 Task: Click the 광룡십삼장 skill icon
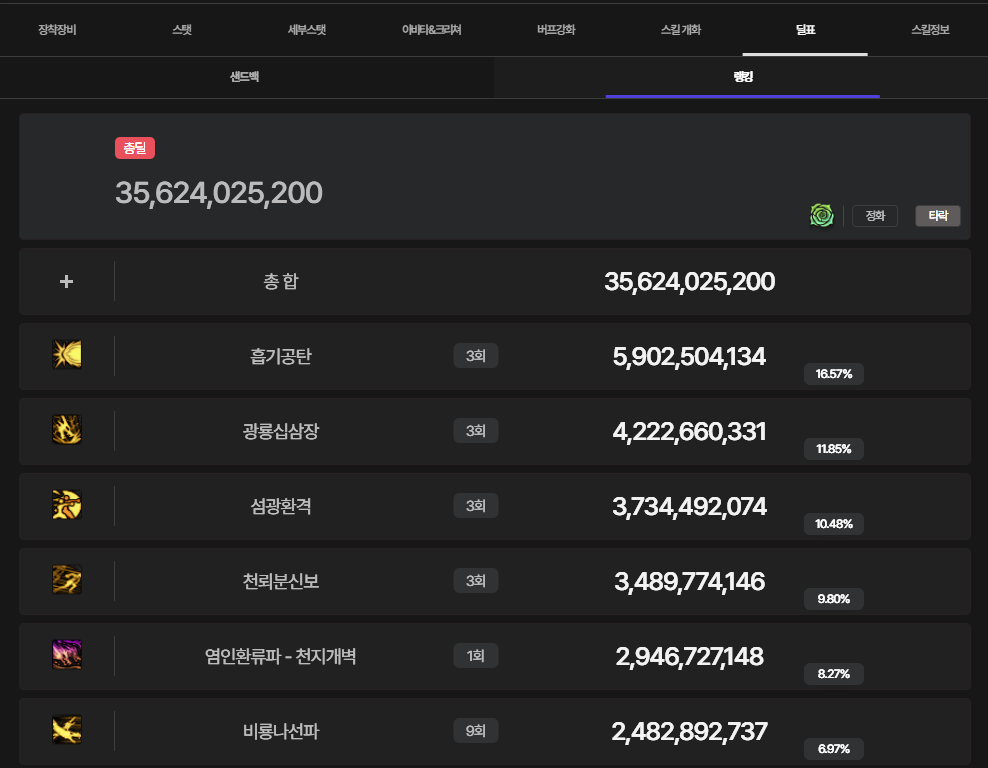67,430
